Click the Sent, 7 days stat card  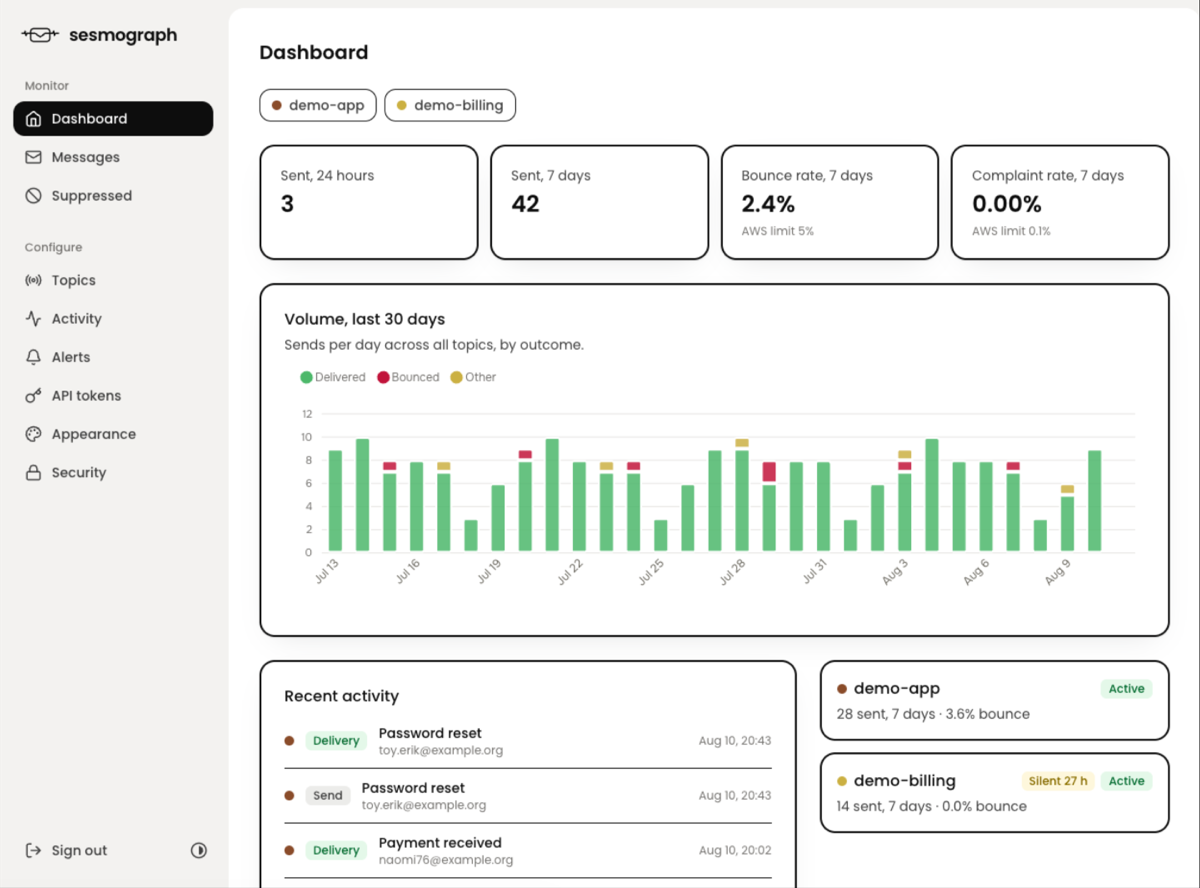click(599, 202)
